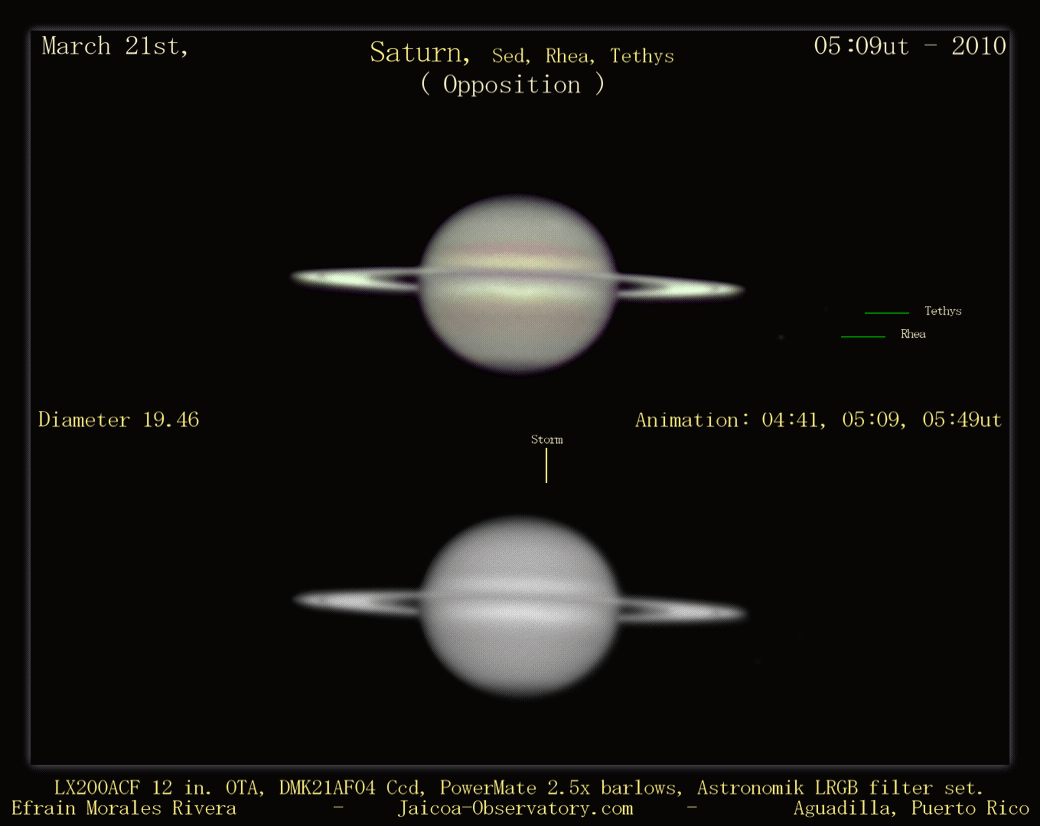Screen dimensions: 1040x826
Task: Click the 'Aguadilla, Puerto Rico' location text
Action: (911, 809)
